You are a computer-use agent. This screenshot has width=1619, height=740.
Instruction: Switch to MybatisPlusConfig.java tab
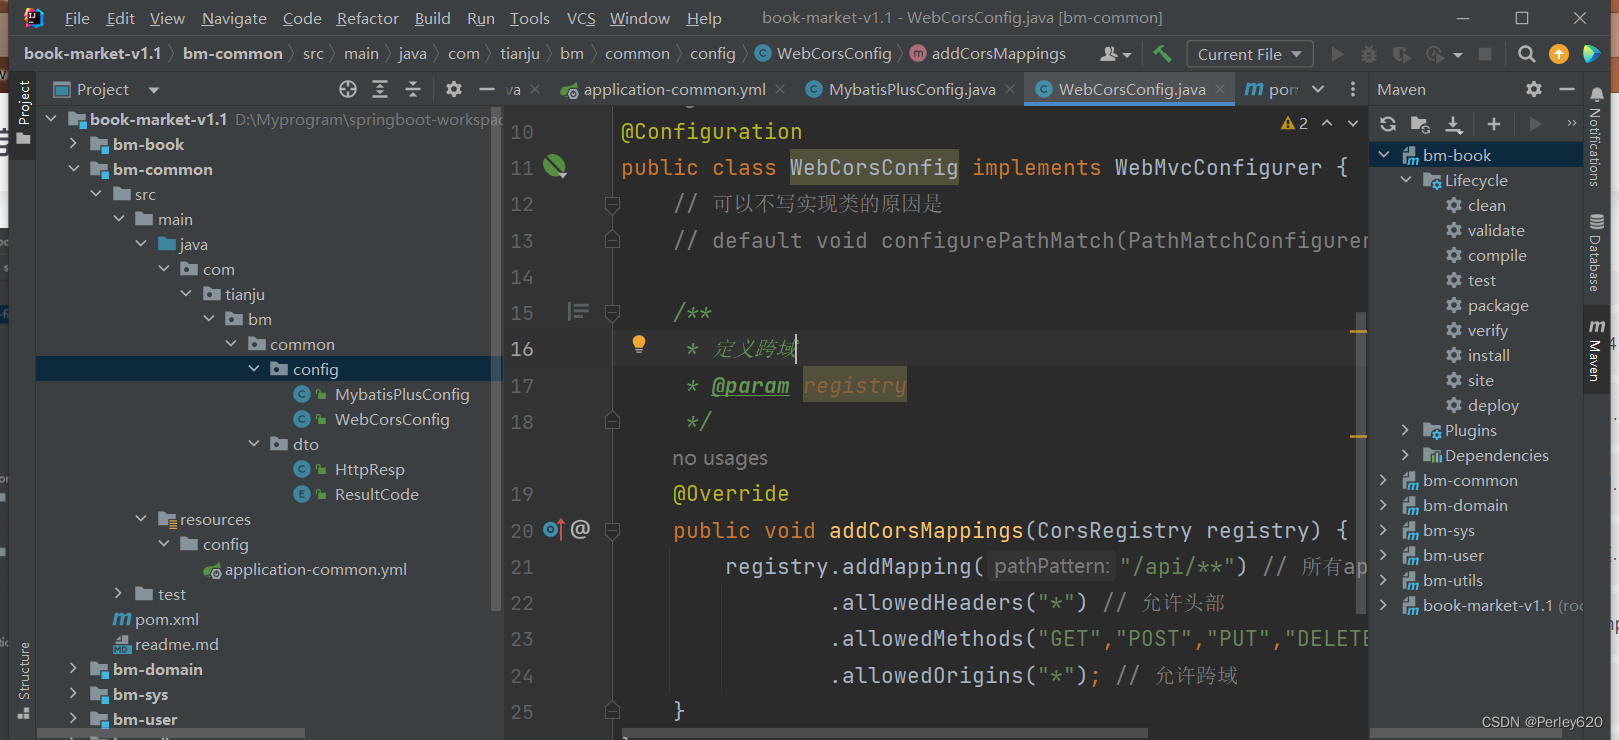(912, 89)
